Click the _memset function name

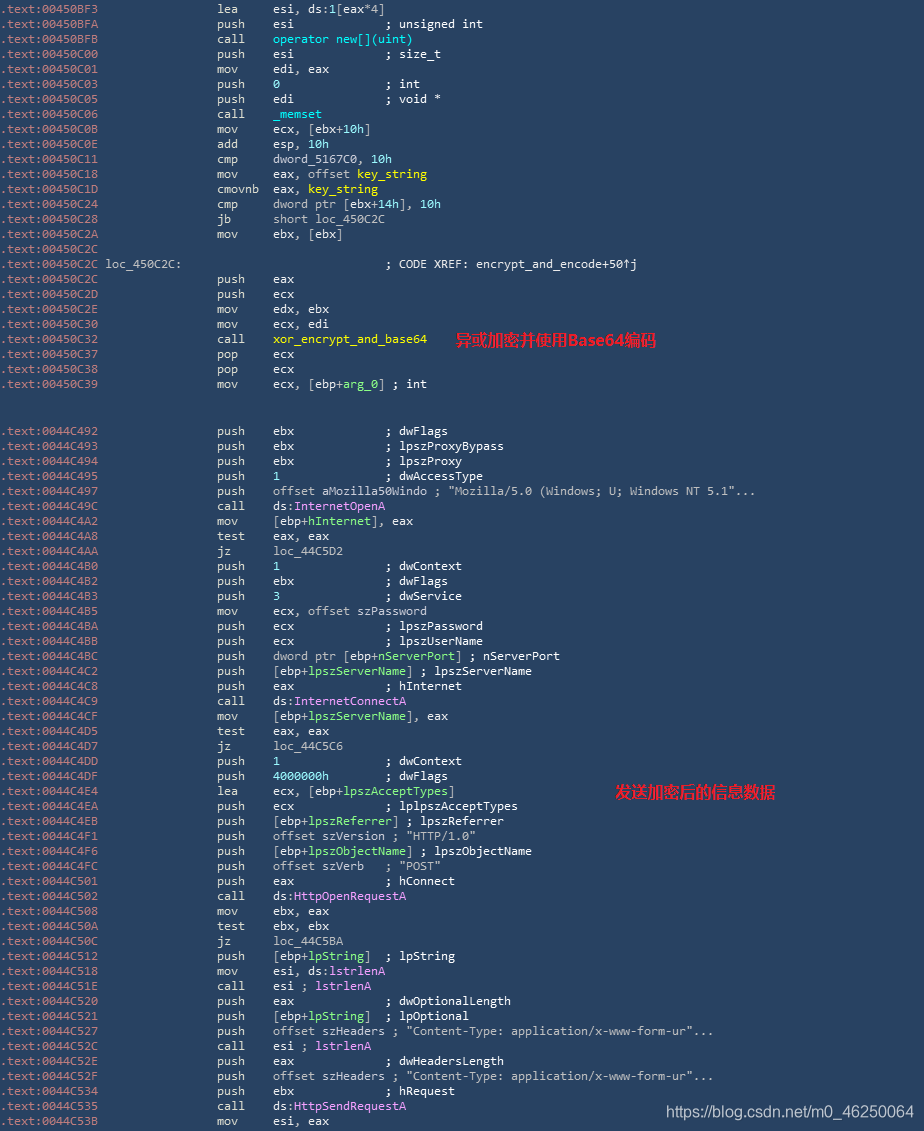click(297, 114)
